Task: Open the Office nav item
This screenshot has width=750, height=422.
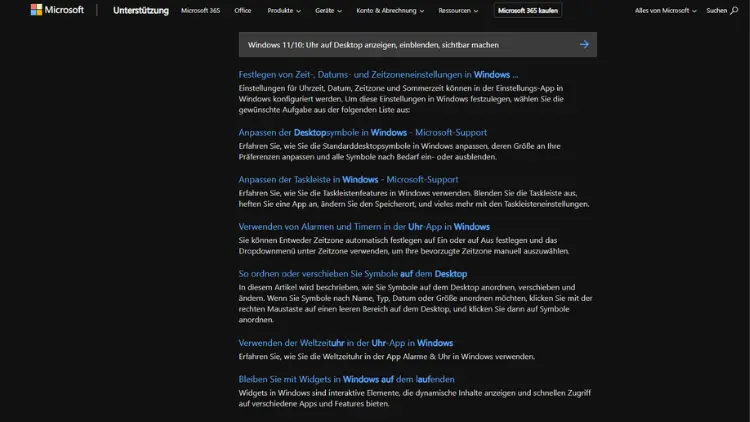Action: [243, 10]
